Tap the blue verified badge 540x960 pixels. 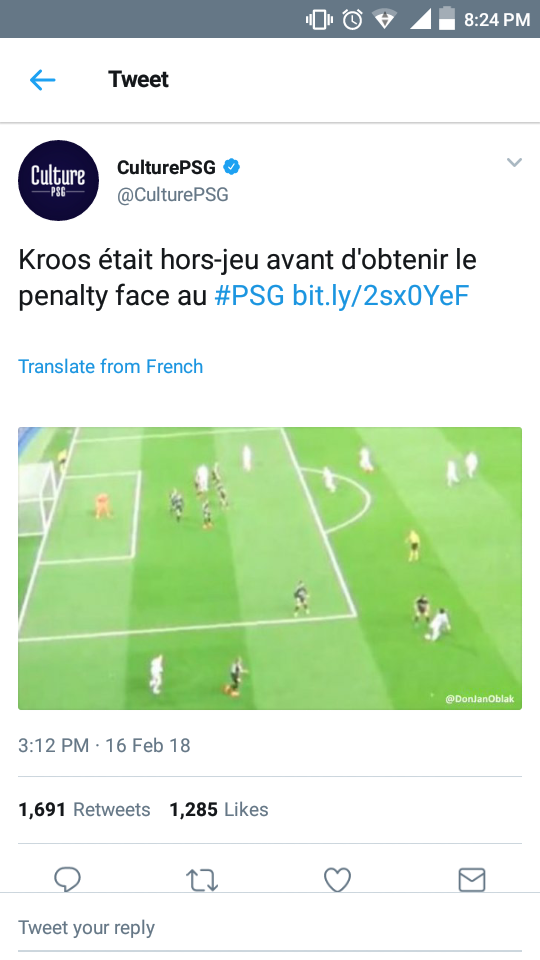pyautogui.click(x=231, y=167)
